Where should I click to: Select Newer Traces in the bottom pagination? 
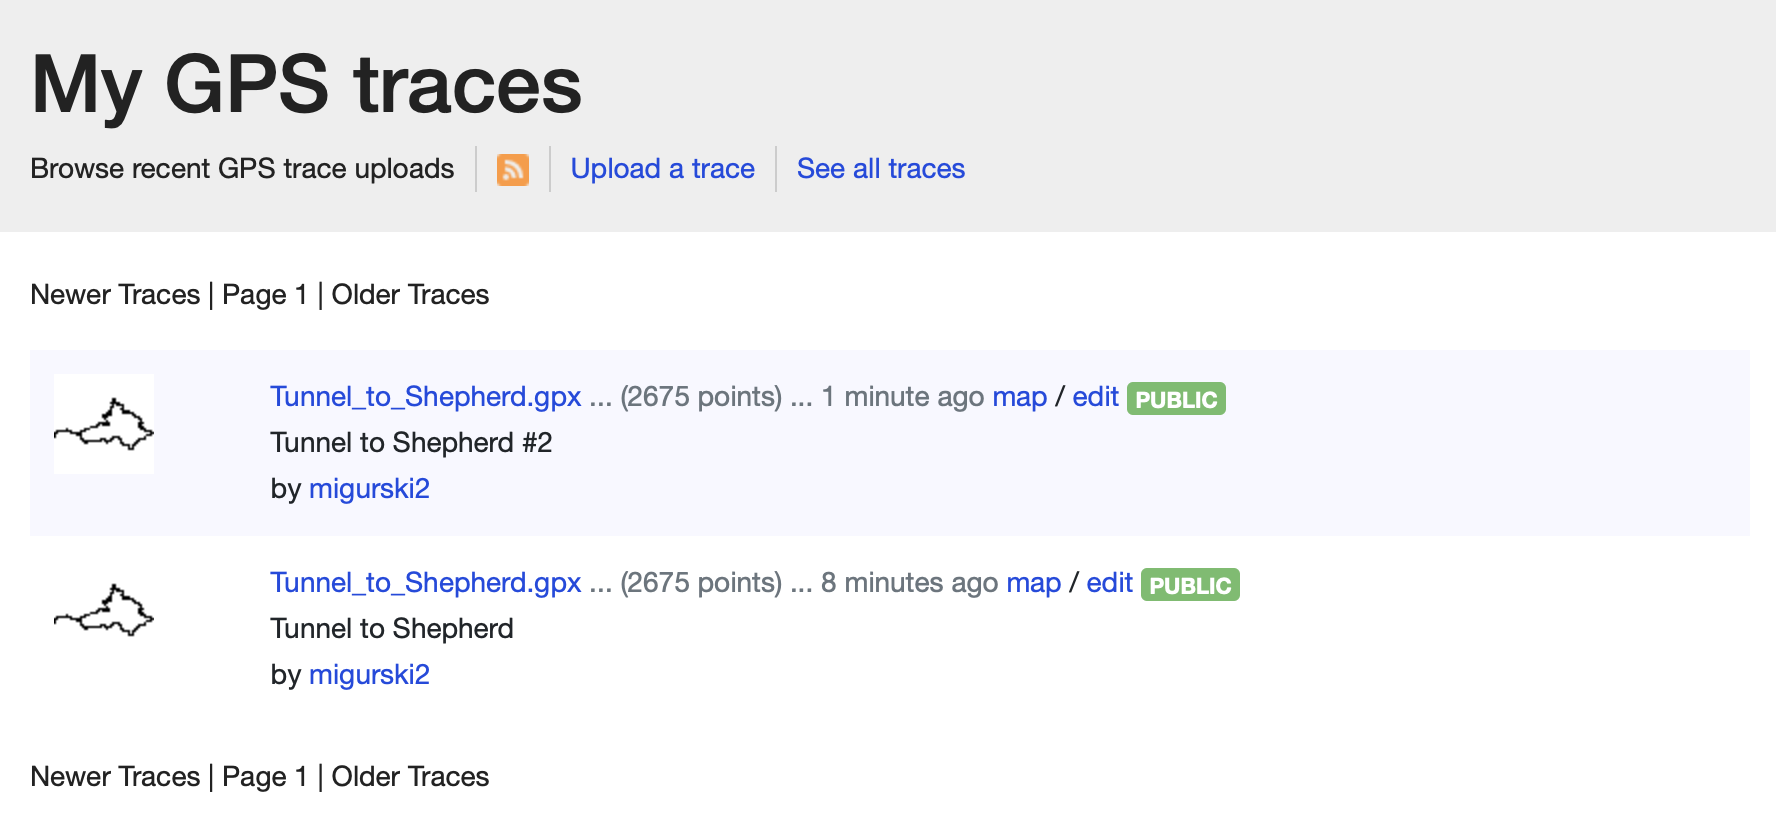[x=115, y=777]
